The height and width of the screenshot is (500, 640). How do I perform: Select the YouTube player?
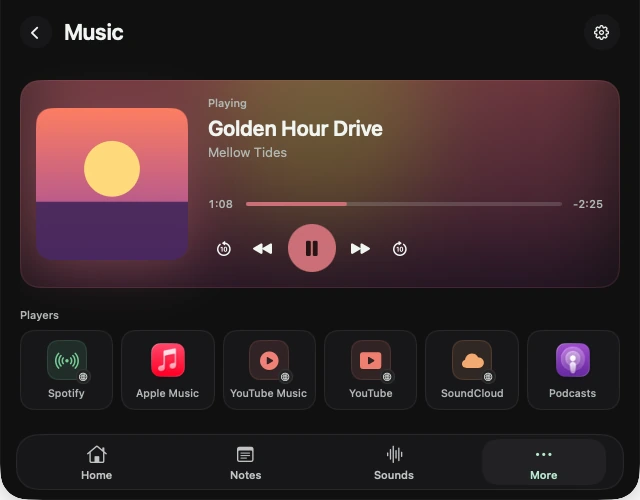pos(371,370)
